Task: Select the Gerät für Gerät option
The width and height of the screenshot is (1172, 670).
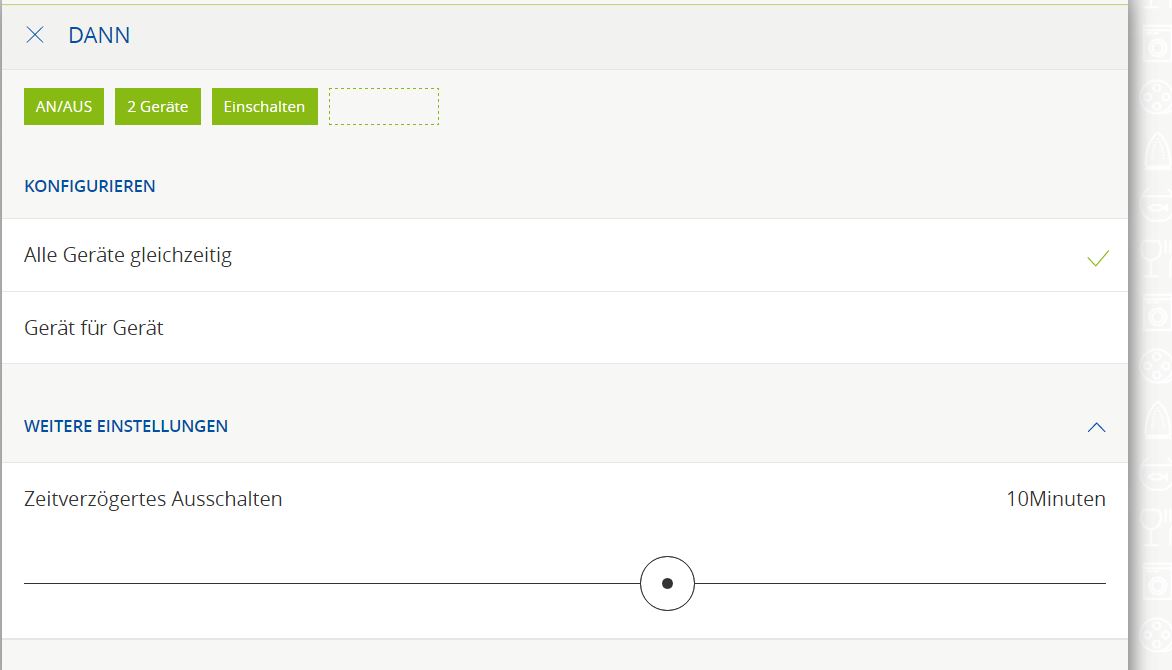Action: [x=94, y=328]
